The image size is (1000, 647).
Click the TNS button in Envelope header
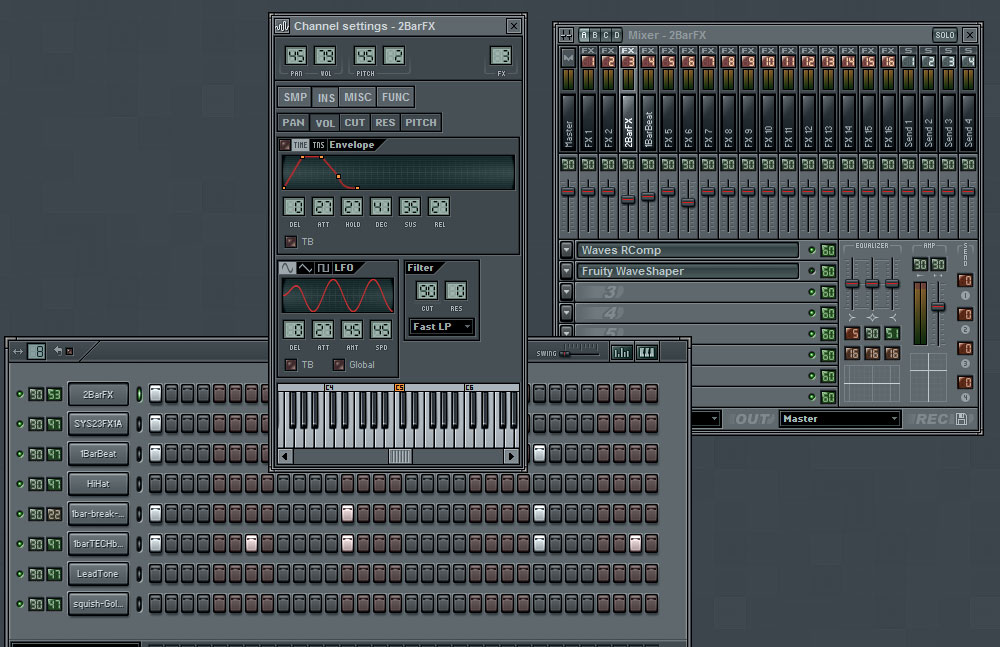coord(318,145)
